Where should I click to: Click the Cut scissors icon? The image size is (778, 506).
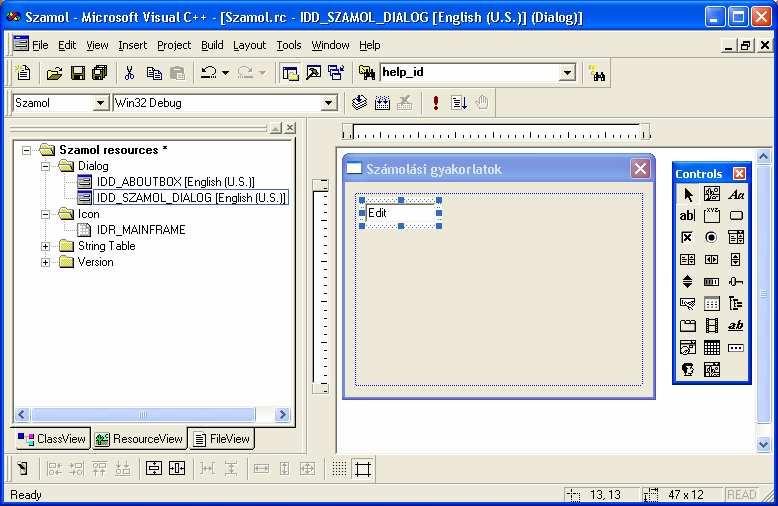point(130,73)
